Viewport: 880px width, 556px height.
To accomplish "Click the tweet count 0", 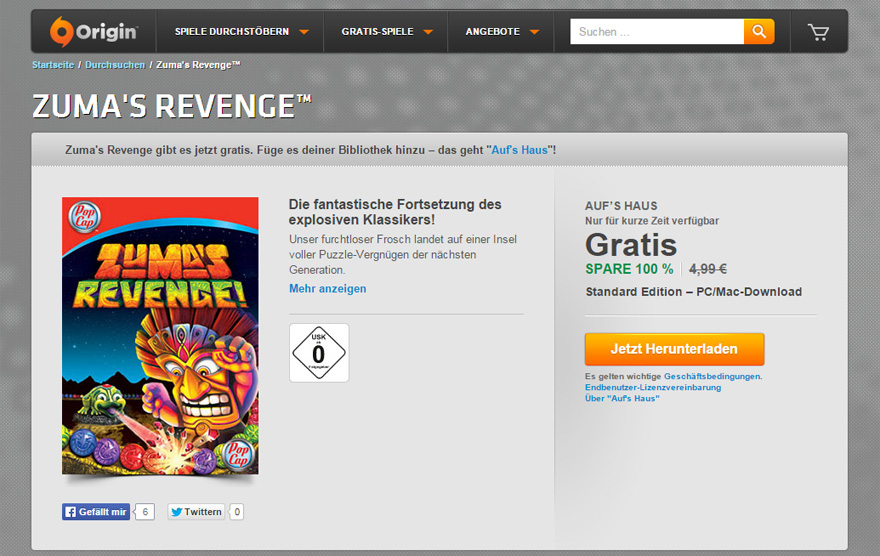I will coord(237,512).
